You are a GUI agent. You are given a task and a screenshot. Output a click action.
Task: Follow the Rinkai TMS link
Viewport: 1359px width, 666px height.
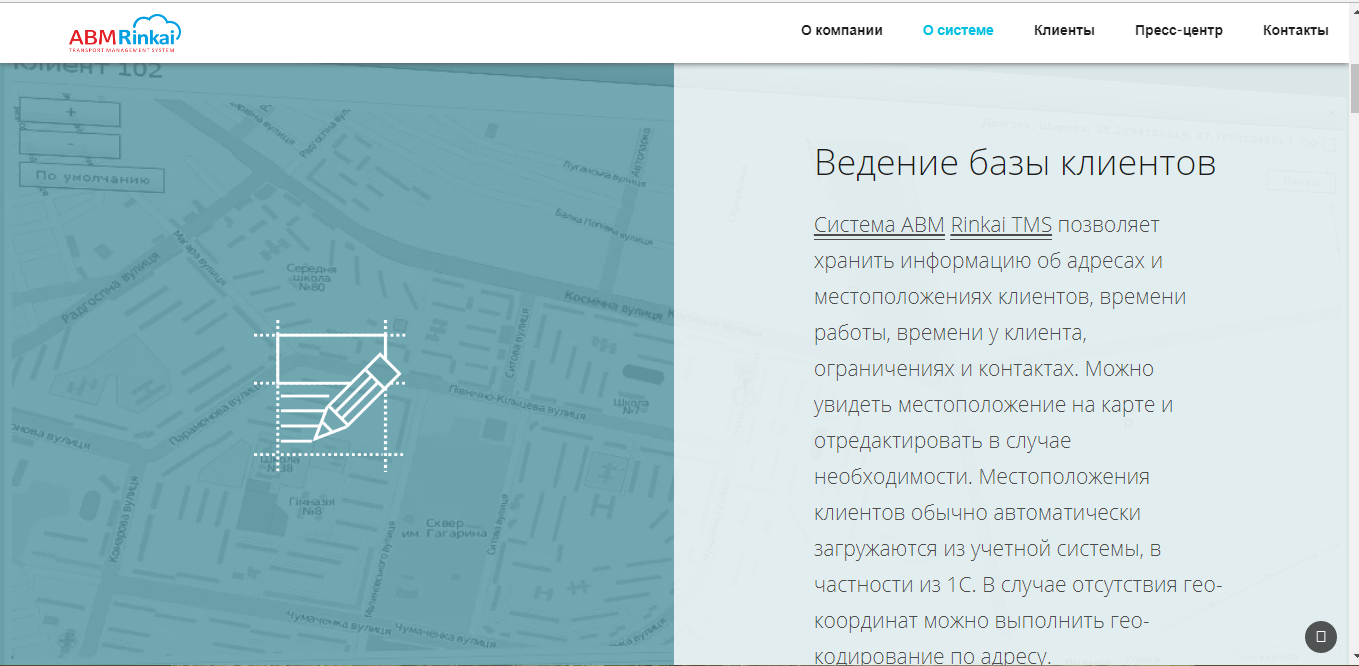click(x=1001, y=225)
